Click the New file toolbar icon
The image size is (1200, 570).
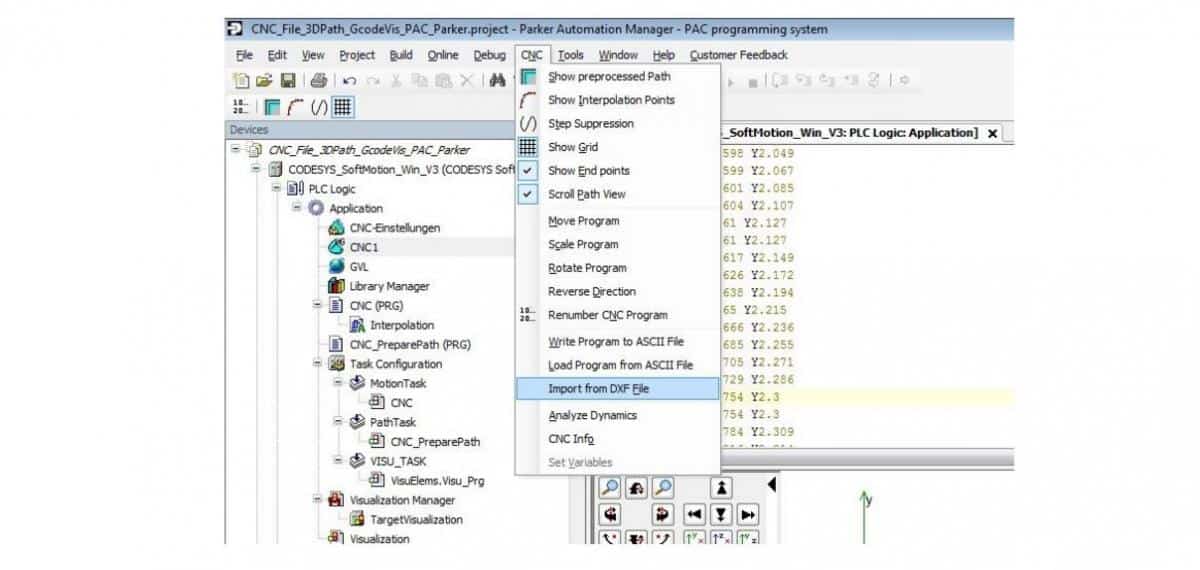coord(241,81)
